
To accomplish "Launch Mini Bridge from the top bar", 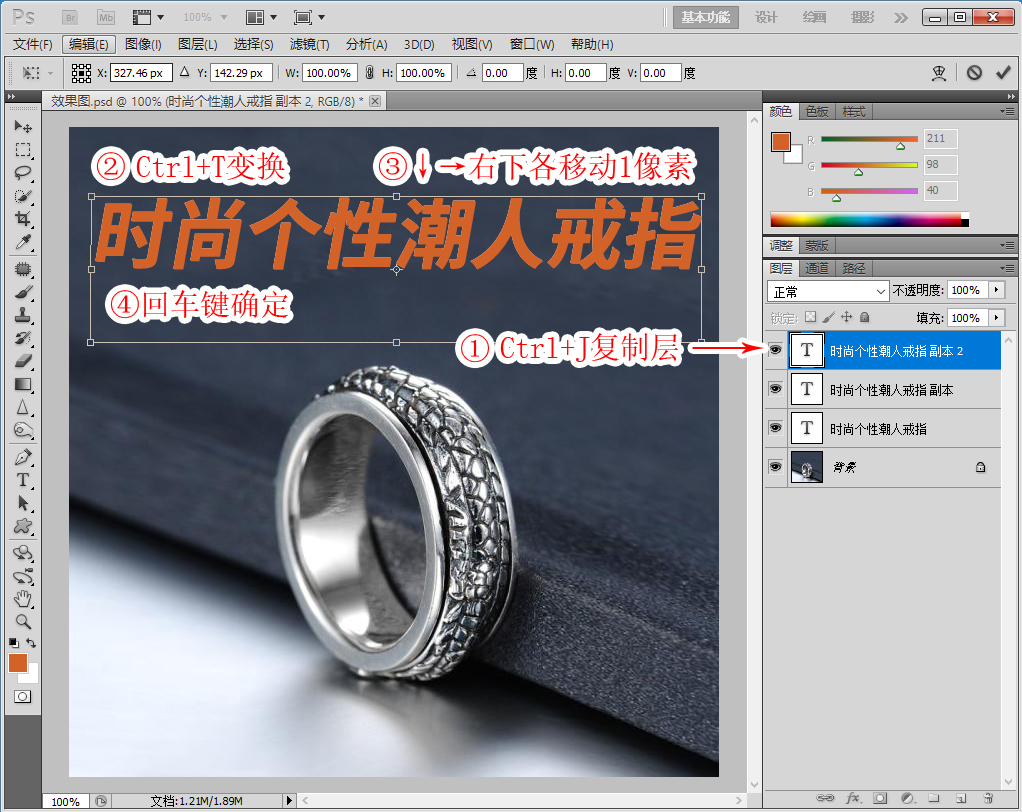I will (106, 18).
